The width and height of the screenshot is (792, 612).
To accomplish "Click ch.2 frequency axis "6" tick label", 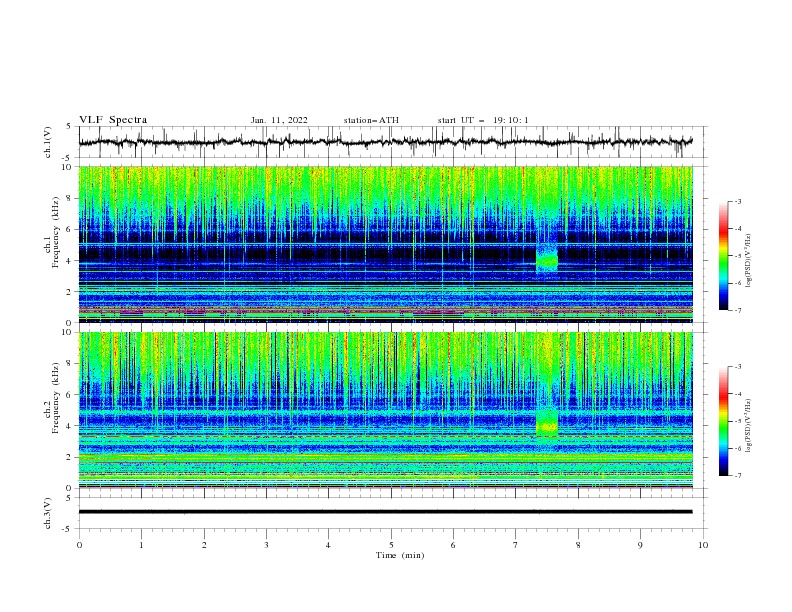I will [x=69, y=395].
